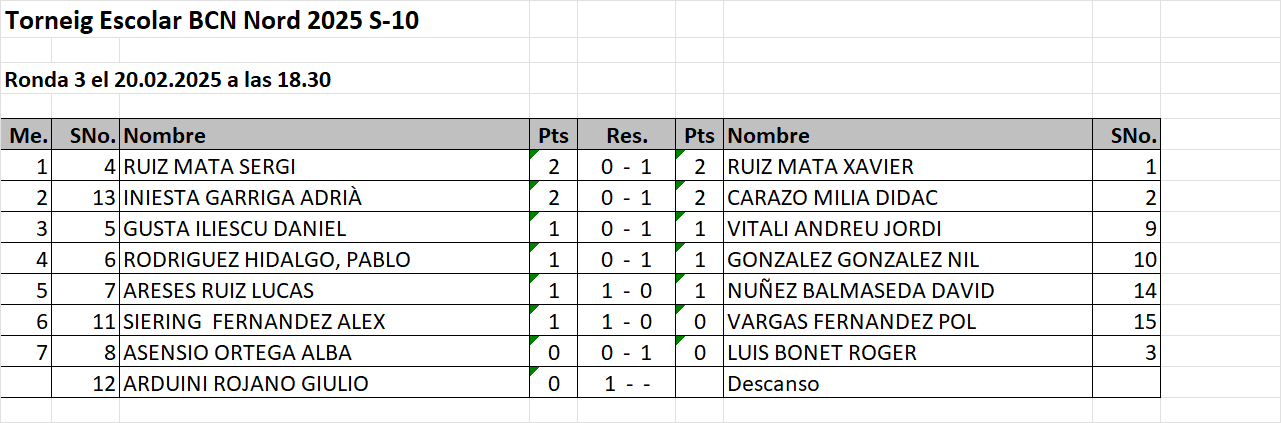Select VARGAS FERNANDEZ POL cell
This screenshot has width=1281, height=423.
click(907, 322)
